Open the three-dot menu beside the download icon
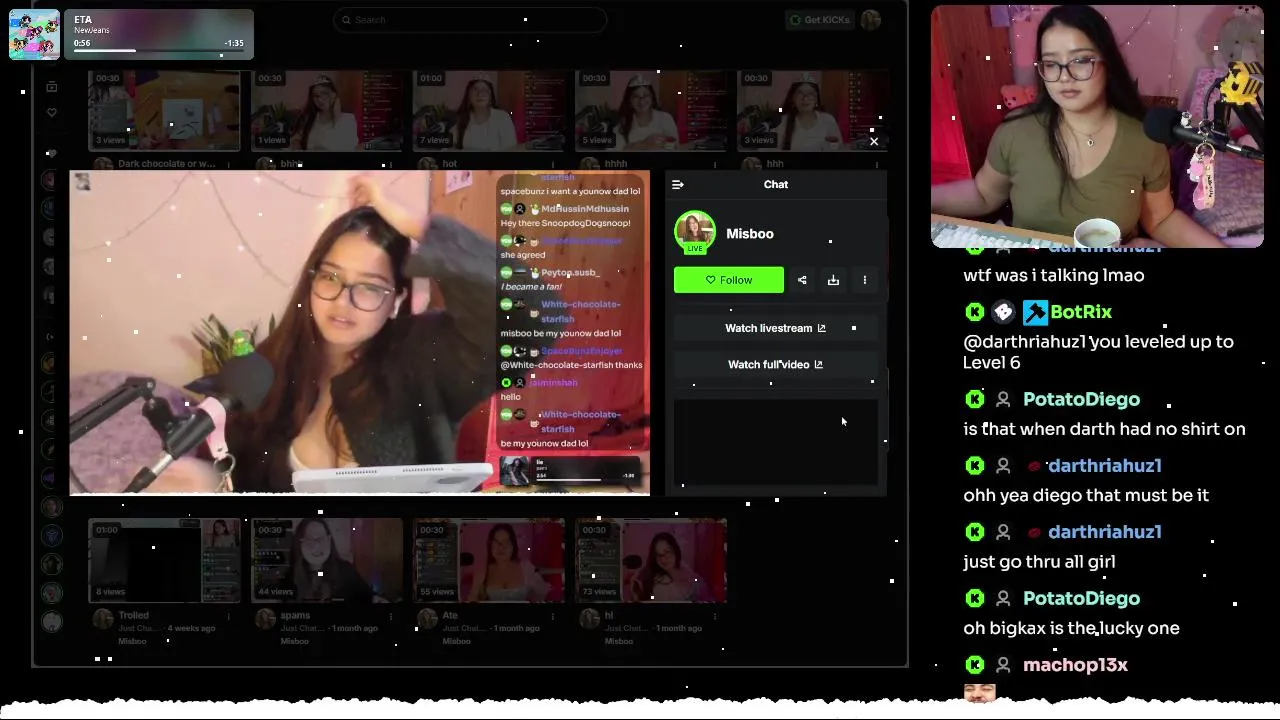This screenshot has height=720, width=1280. [x=865, y=280]
